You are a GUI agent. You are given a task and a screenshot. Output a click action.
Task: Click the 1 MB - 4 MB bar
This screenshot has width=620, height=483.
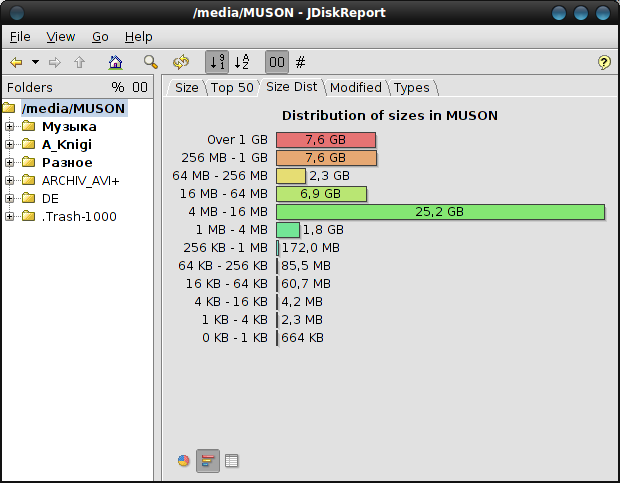[x=287, y=230]
